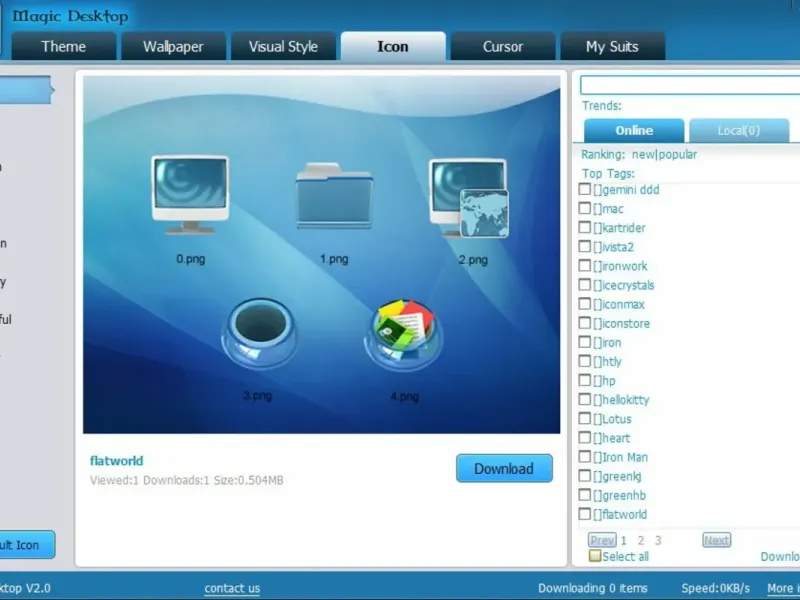Toggle the Select all checkbox
Viewport: 800px width, 600px height.
tap(595, 556)
